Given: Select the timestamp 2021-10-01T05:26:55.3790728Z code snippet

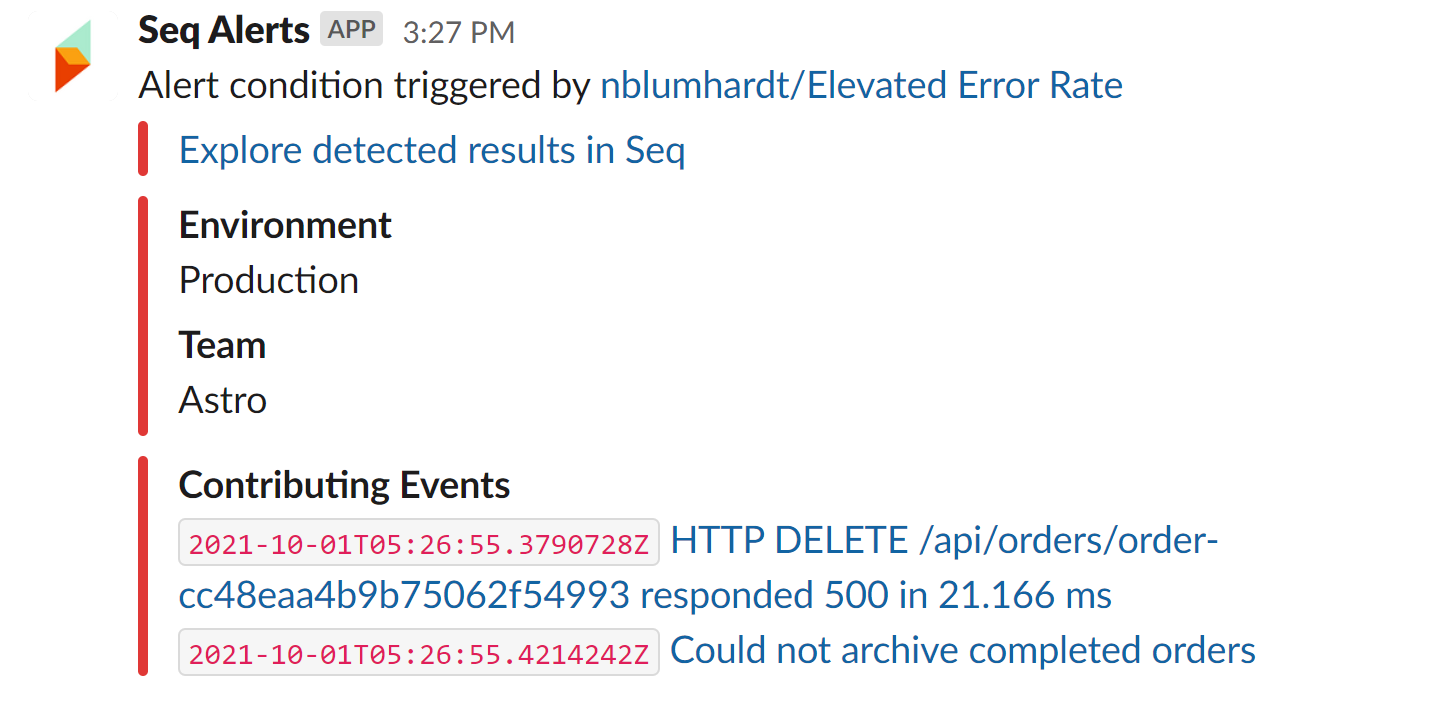Looking at the screenshot, I should tap(418, 541).
